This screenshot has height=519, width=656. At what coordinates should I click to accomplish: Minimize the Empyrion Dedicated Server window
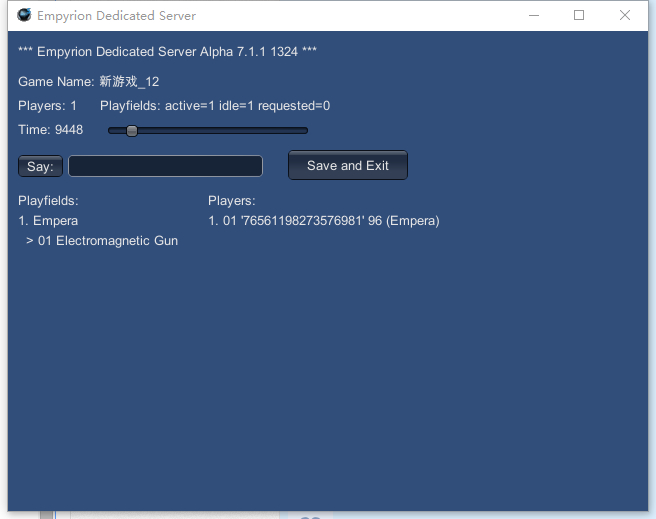(534, 15)
